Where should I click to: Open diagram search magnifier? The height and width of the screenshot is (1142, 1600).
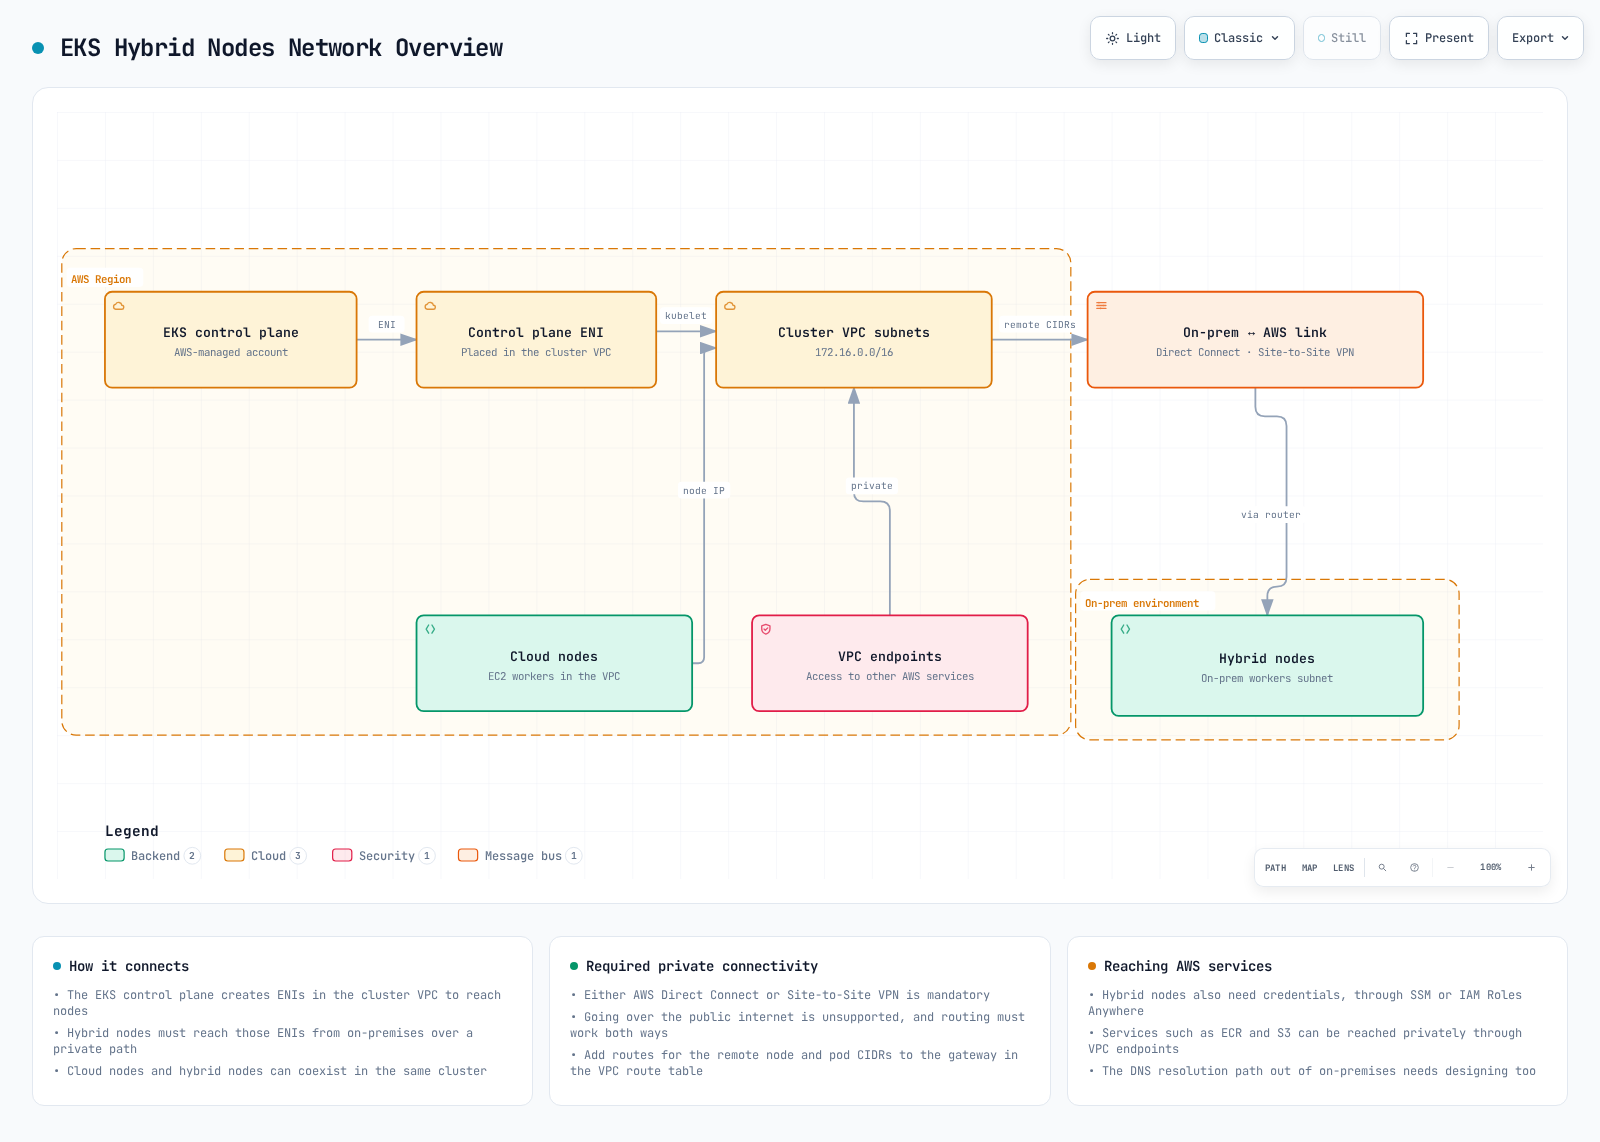tap(1383, 868)
